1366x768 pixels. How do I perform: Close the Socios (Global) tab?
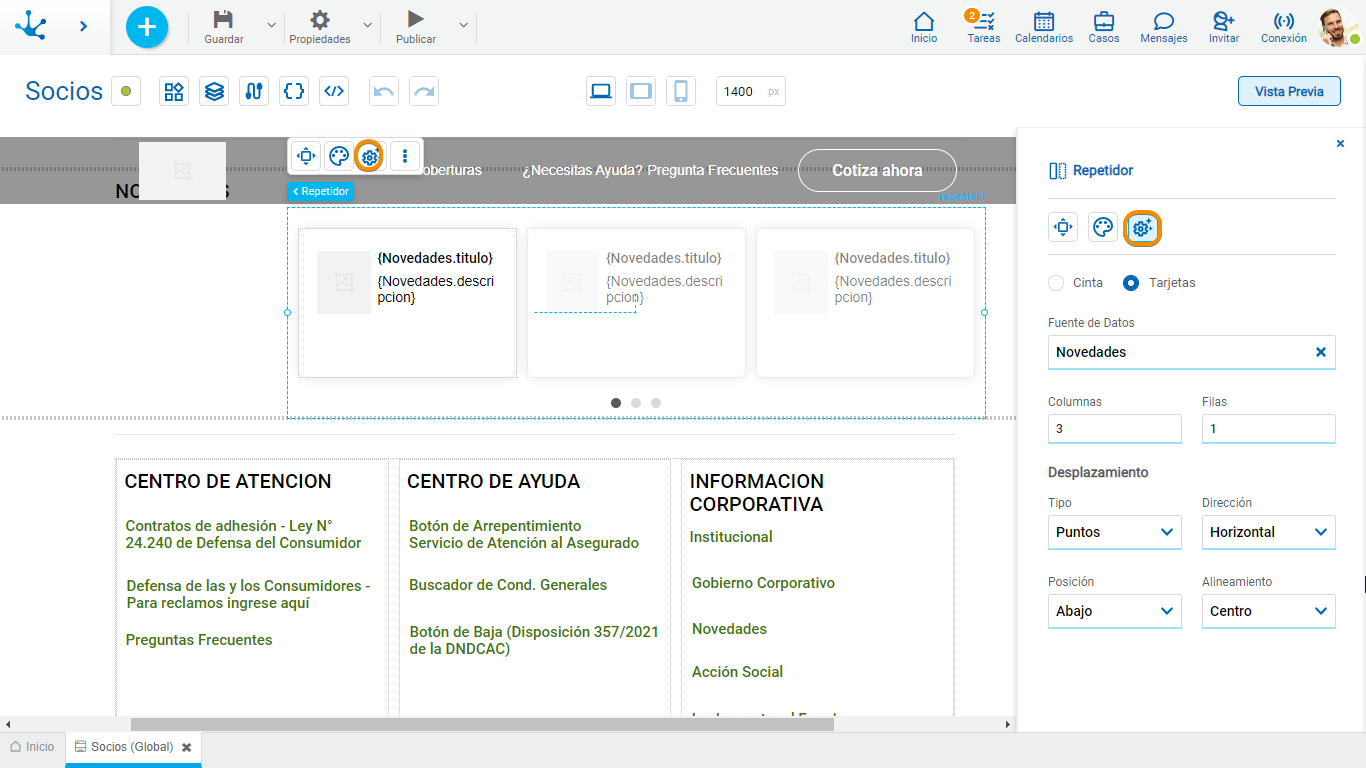[186, 748]
